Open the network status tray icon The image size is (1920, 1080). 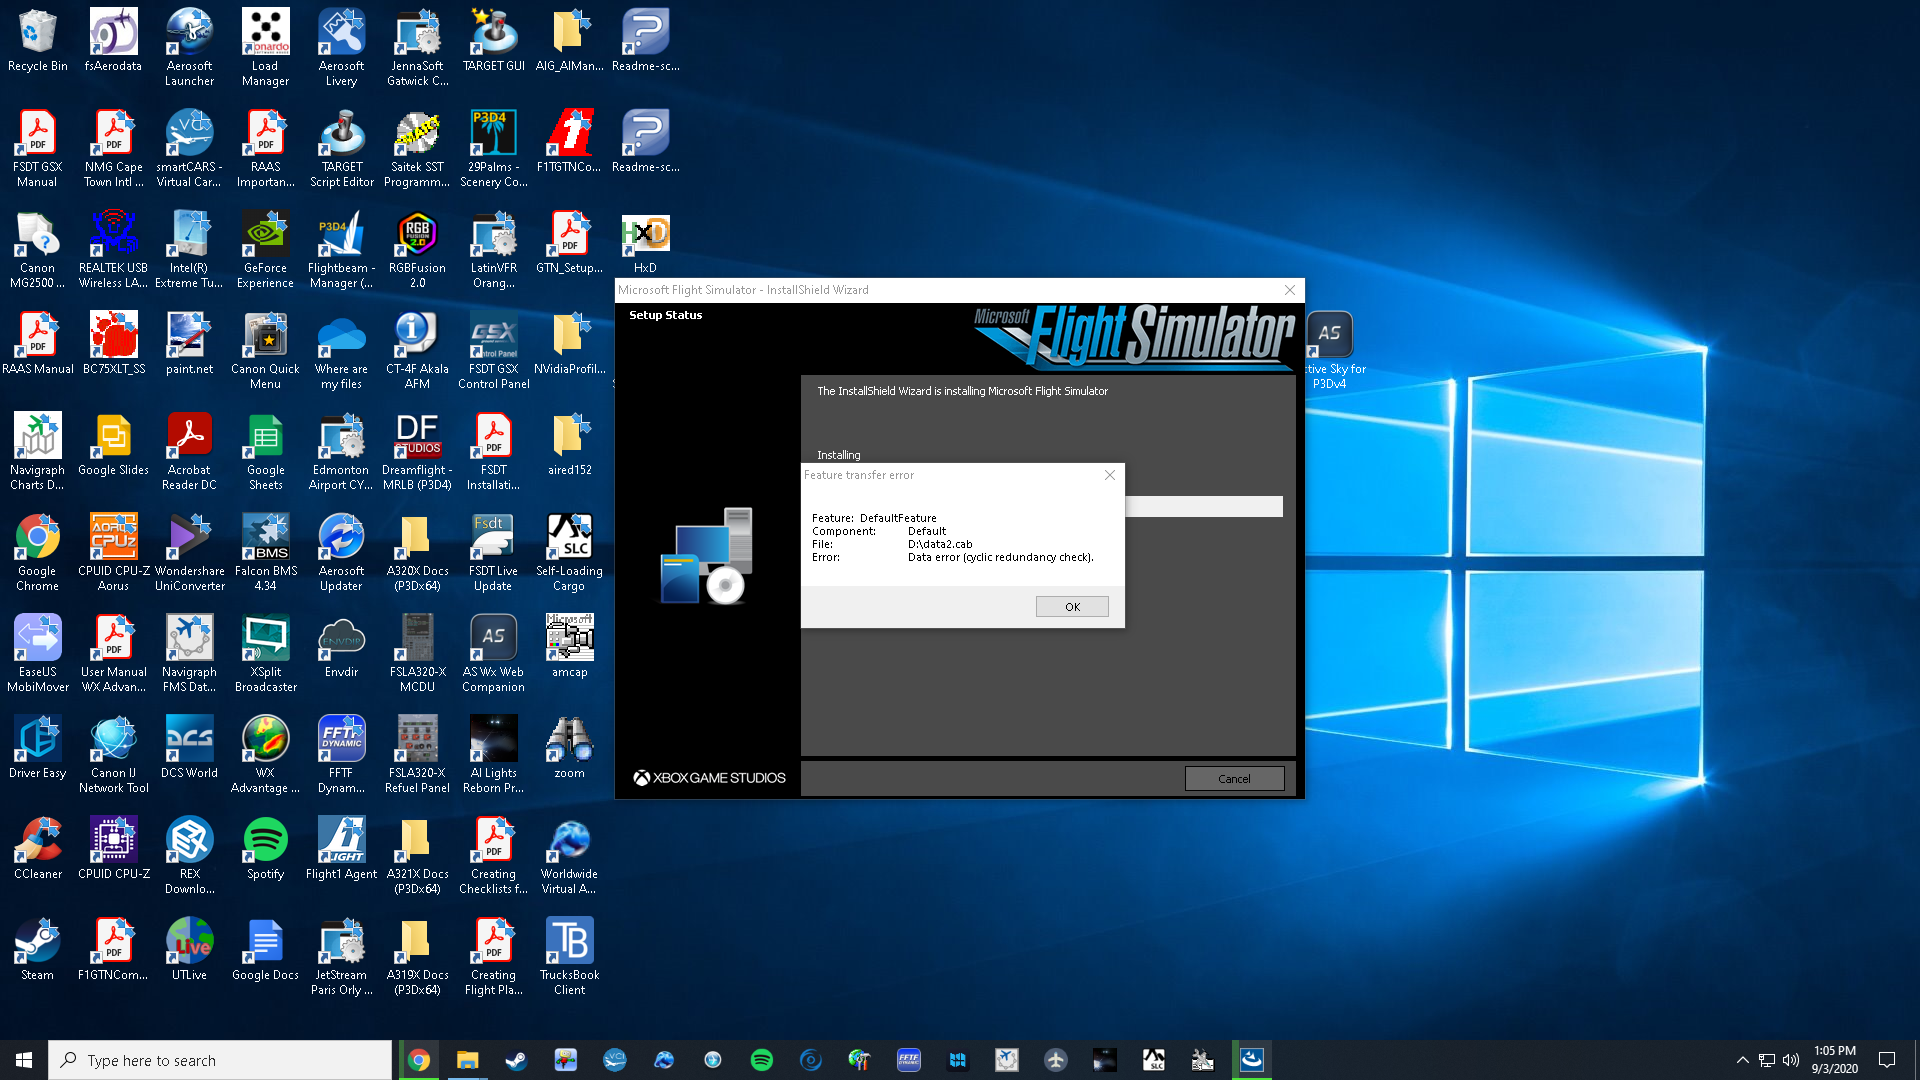pos(1767,1060)
